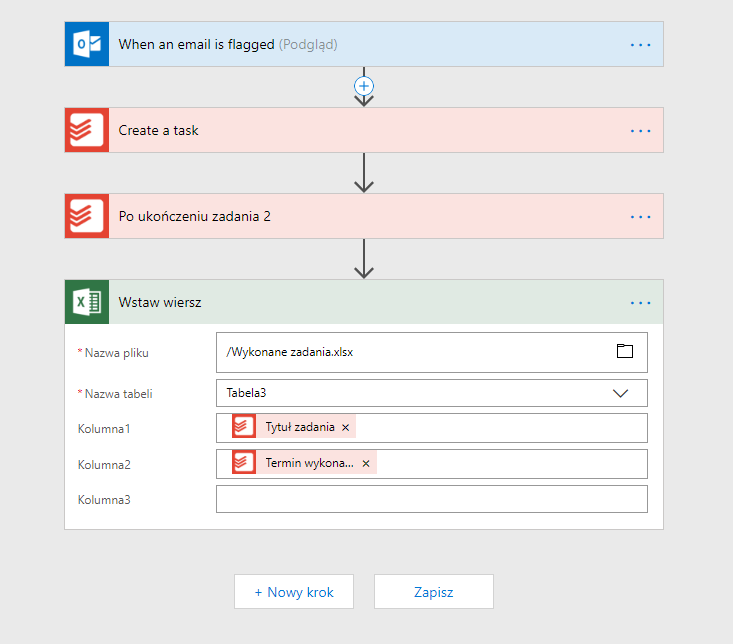Click the Todoist icon in the Tytuł zadania token
This screenshot has height=644, width=733.
244,426
